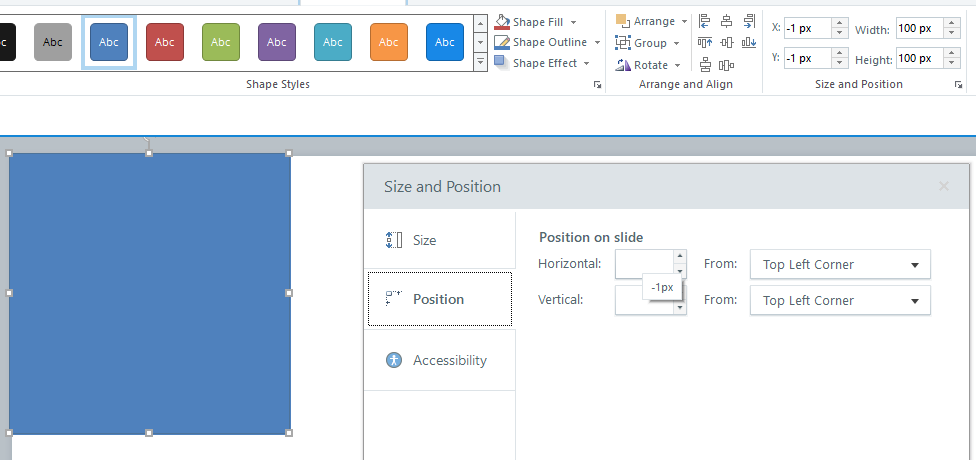Open the Arrange menu

(x=651, y=21)
